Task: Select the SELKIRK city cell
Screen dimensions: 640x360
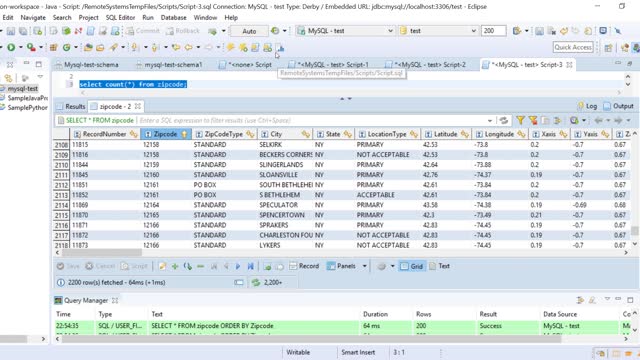Action: click(x=285, y=144)
